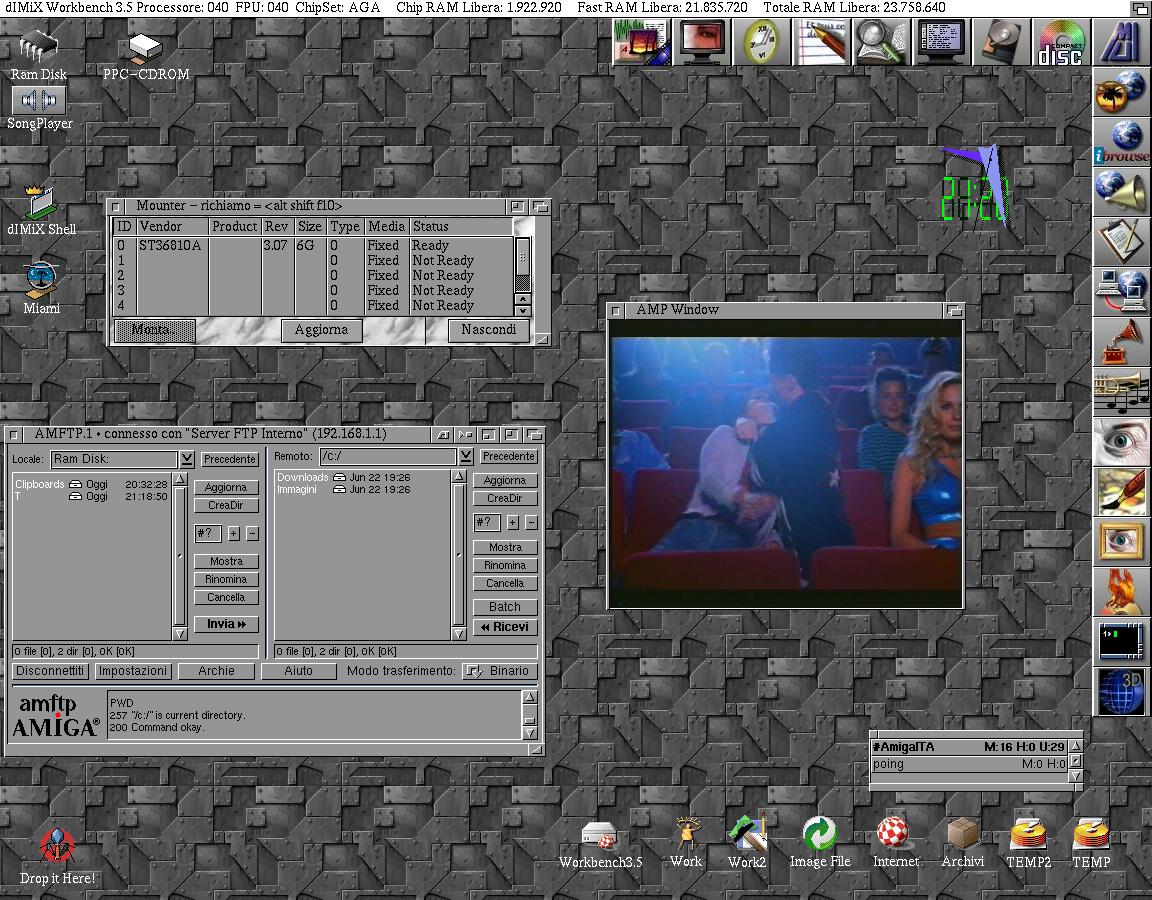Viewport: 1152px width, 900px height.
Task: Open the notepad-and-pencil dock icon
Action: [x=822, y=42]
